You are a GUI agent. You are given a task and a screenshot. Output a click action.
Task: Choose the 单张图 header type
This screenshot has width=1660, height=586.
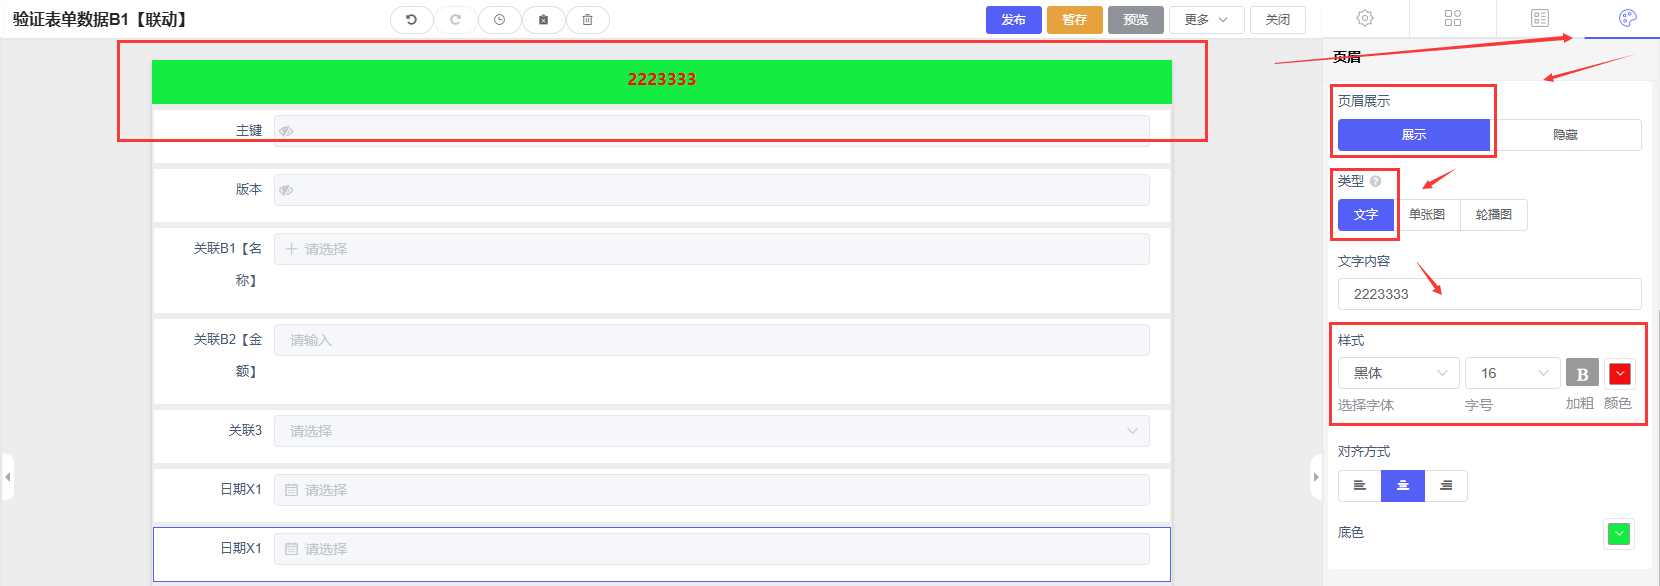1427,215
